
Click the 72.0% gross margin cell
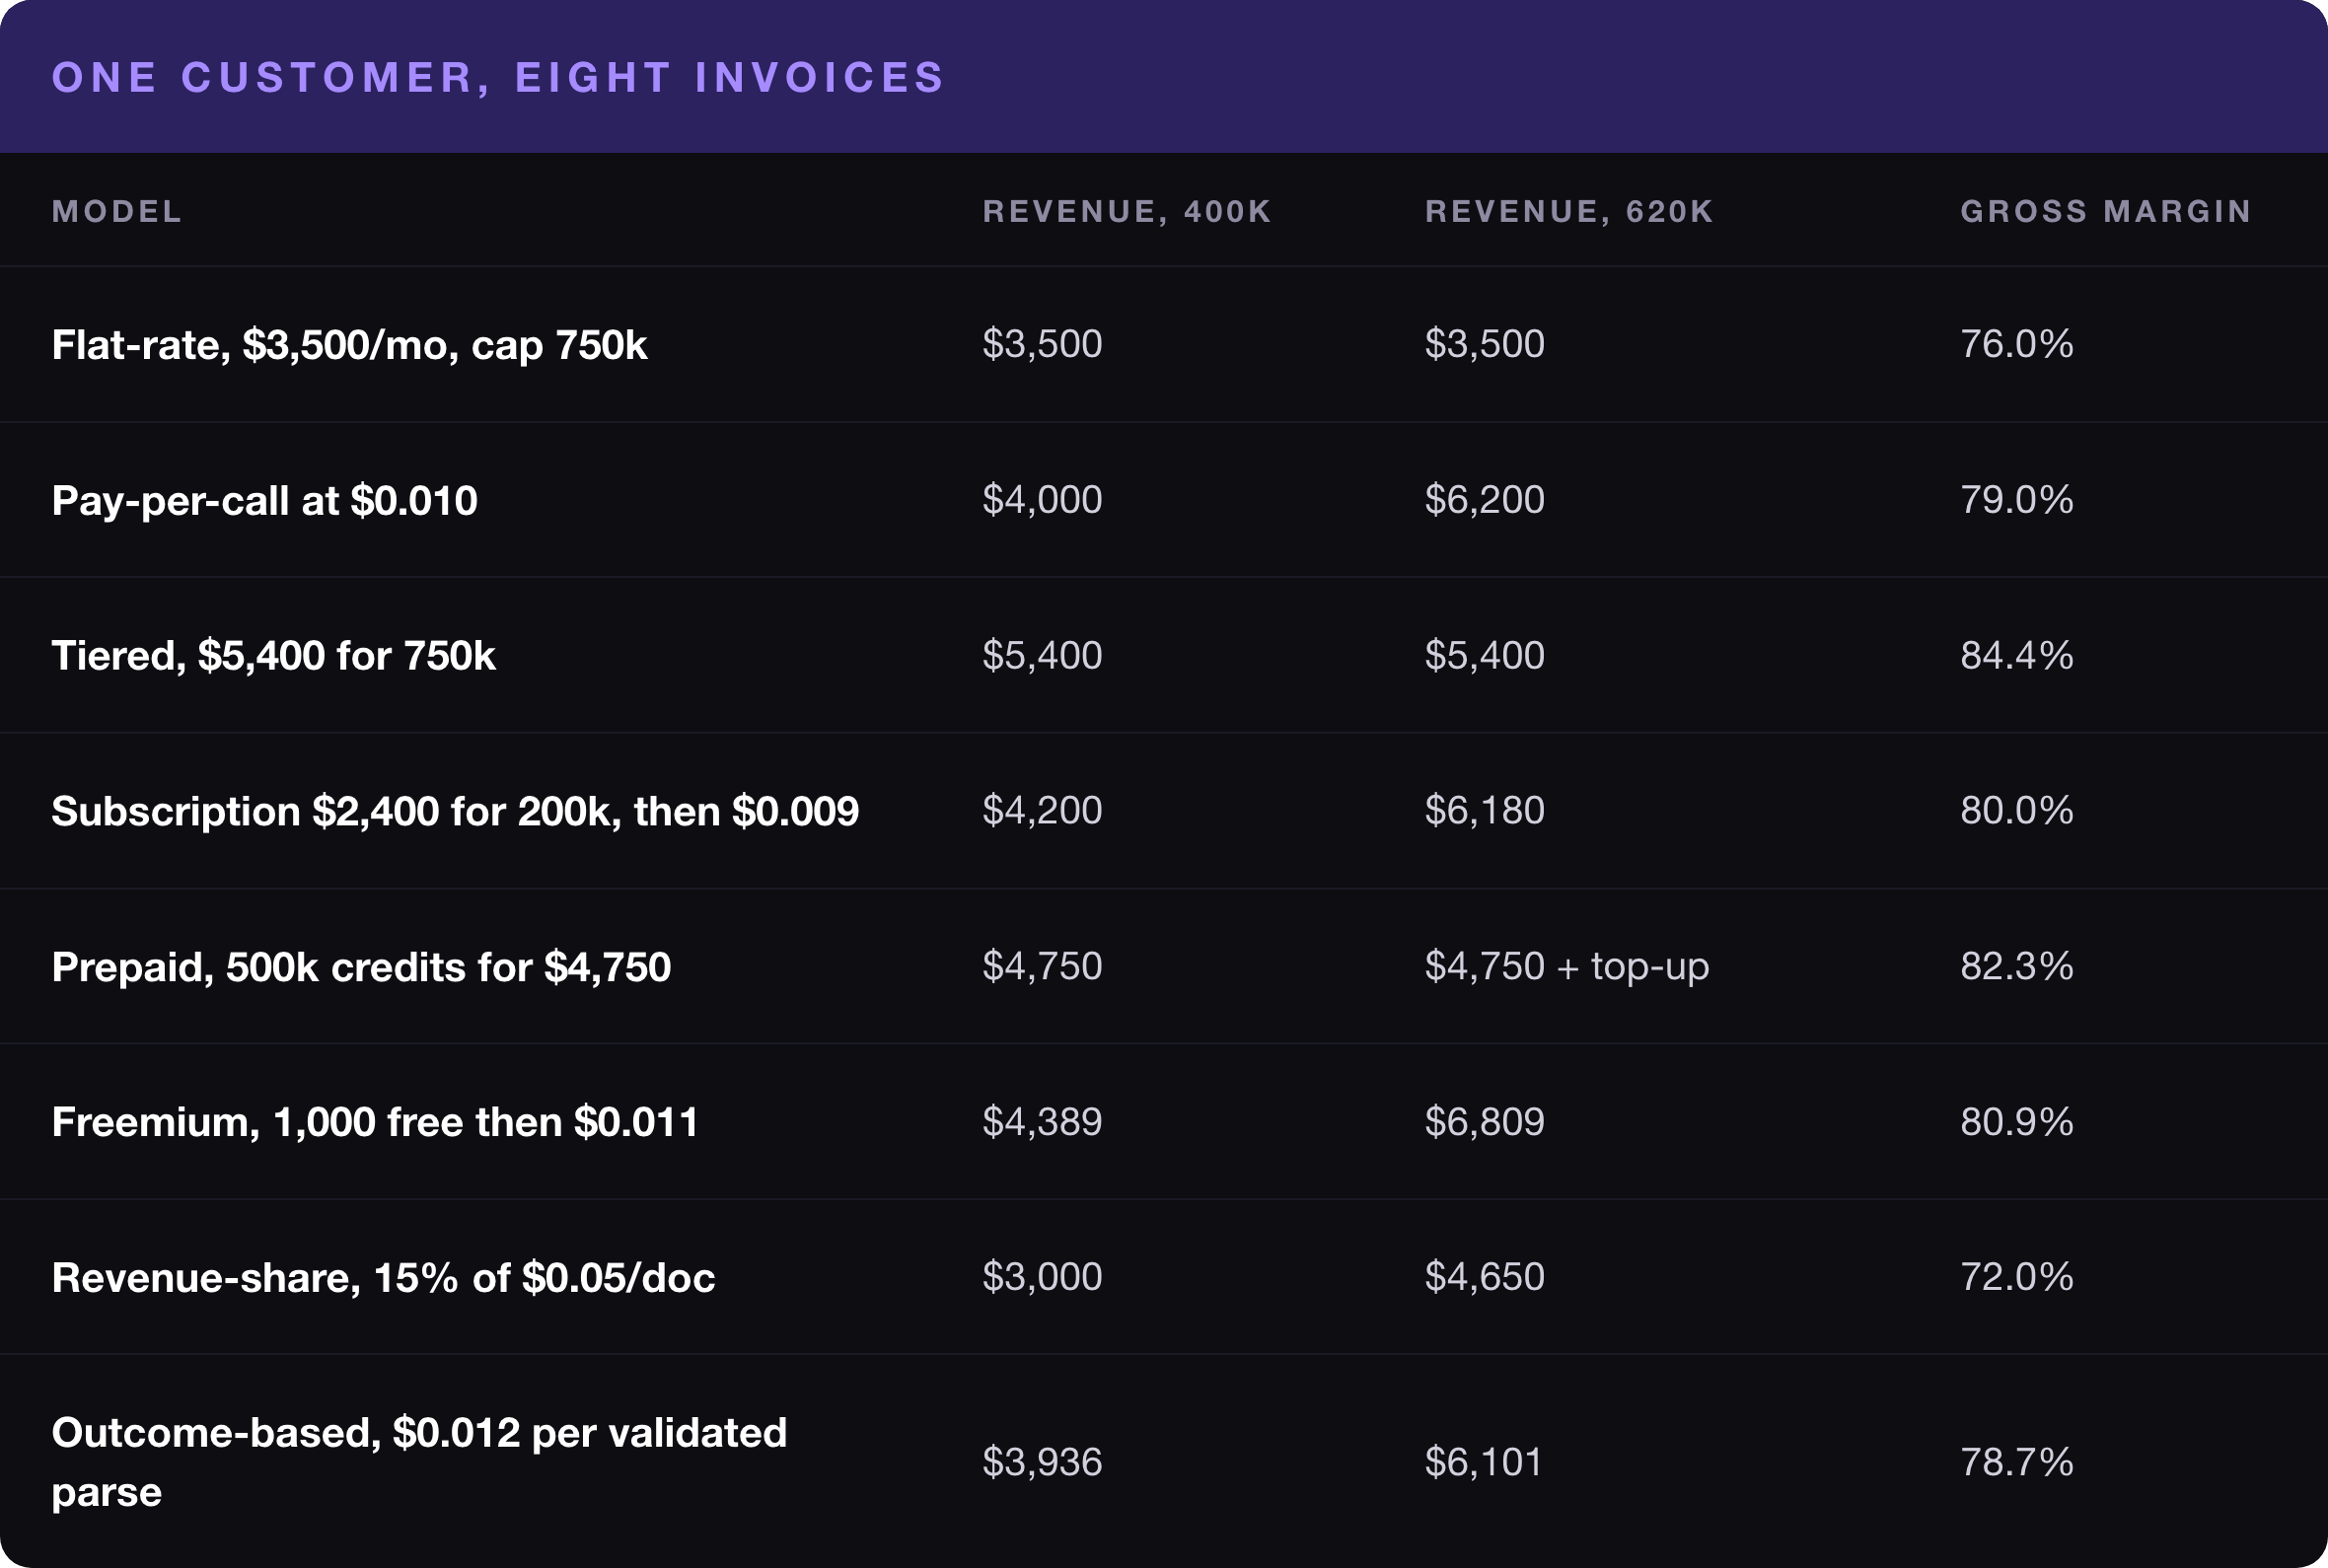pyautogui.click(x=2016, y=1277)
